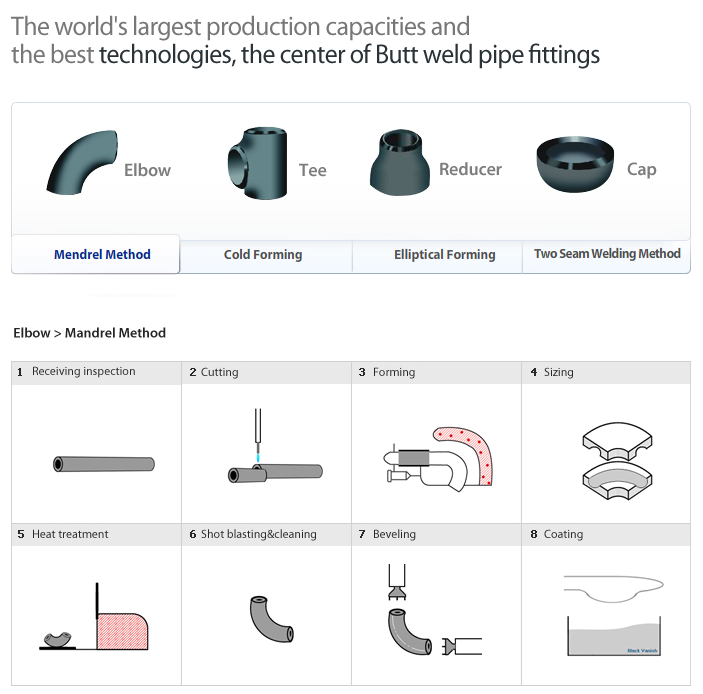The height and width of the screenshot is (694, 703).
Task: Click the Elbow pipe fitting icon
Action: click(x=82, y=161)
